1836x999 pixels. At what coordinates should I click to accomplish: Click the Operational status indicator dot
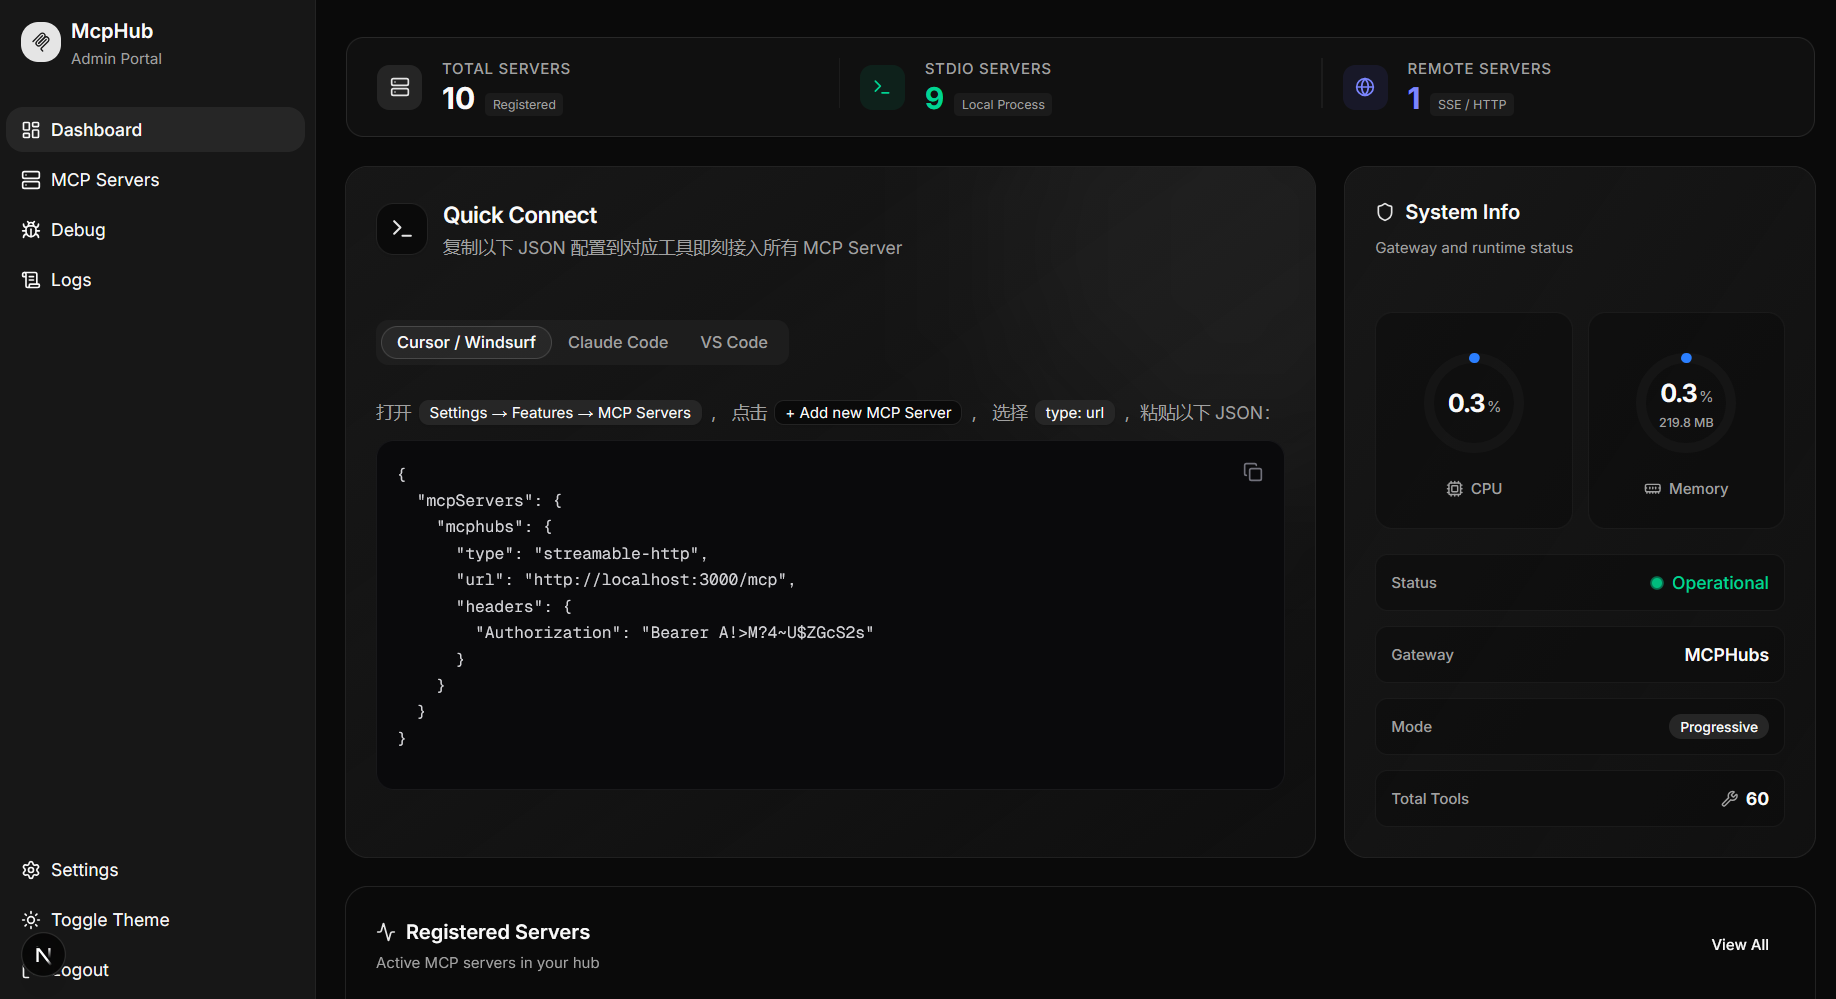[x=1656, y=582]
